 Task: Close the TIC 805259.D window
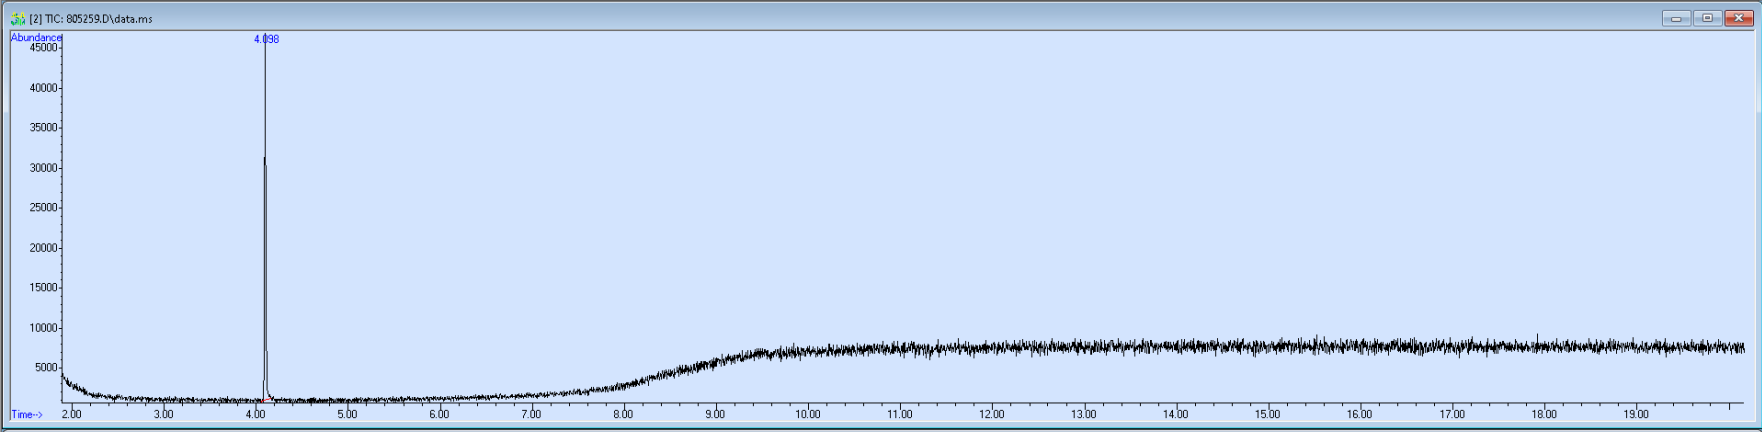(x=1738, y=18)
